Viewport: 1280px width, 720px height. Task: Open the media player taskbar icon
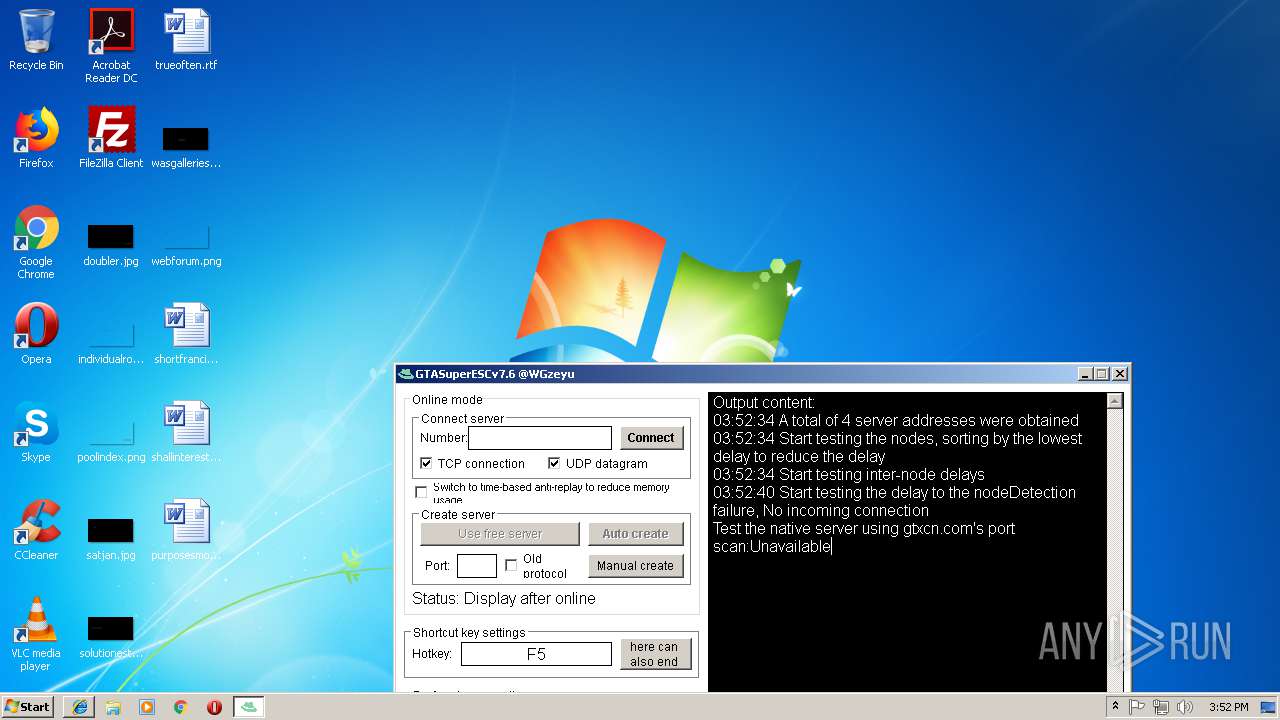(147, 707)
